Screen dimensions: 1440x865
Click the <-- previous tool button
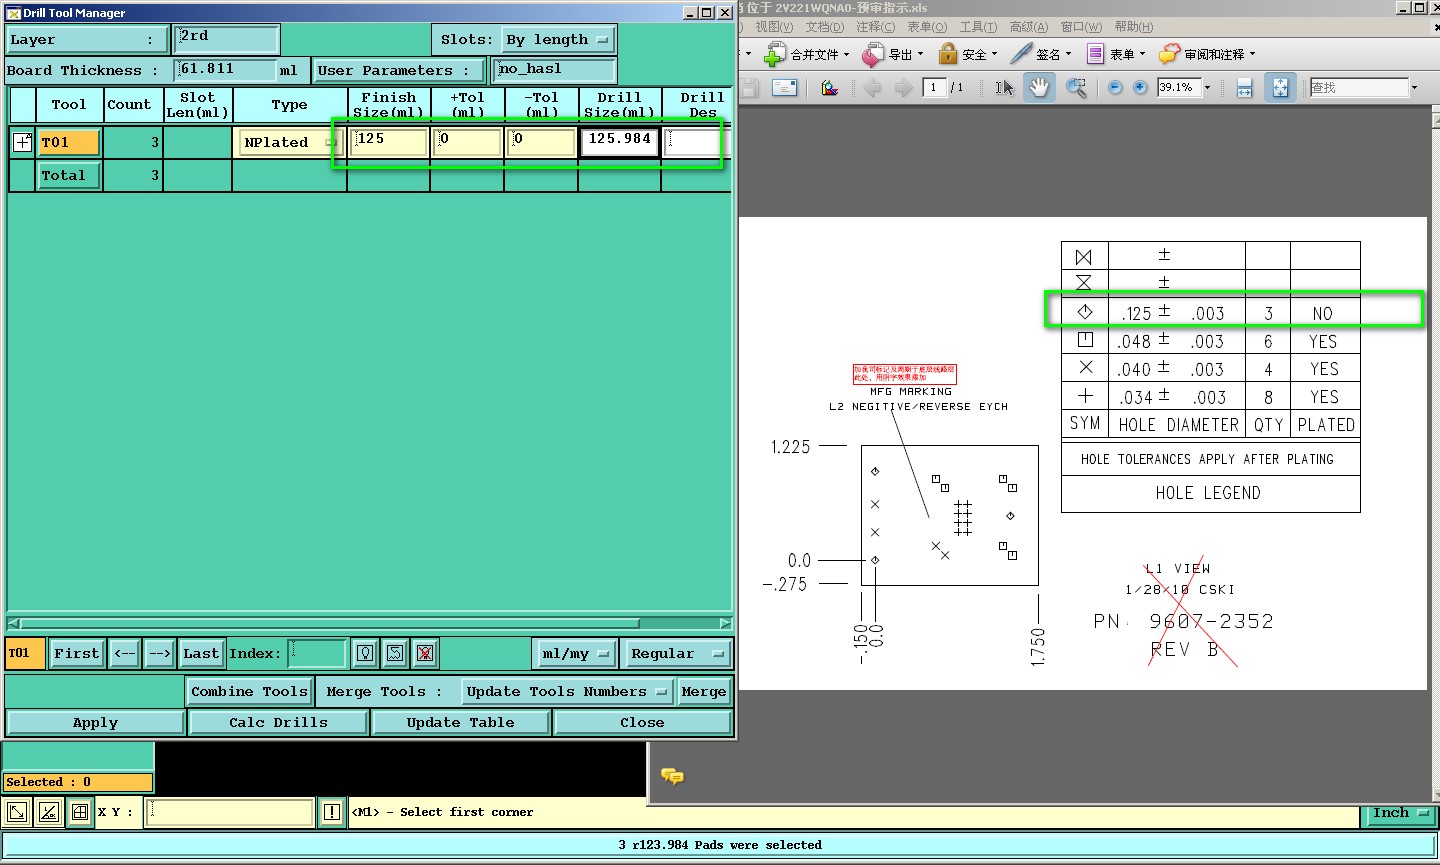tap(125, 653)
